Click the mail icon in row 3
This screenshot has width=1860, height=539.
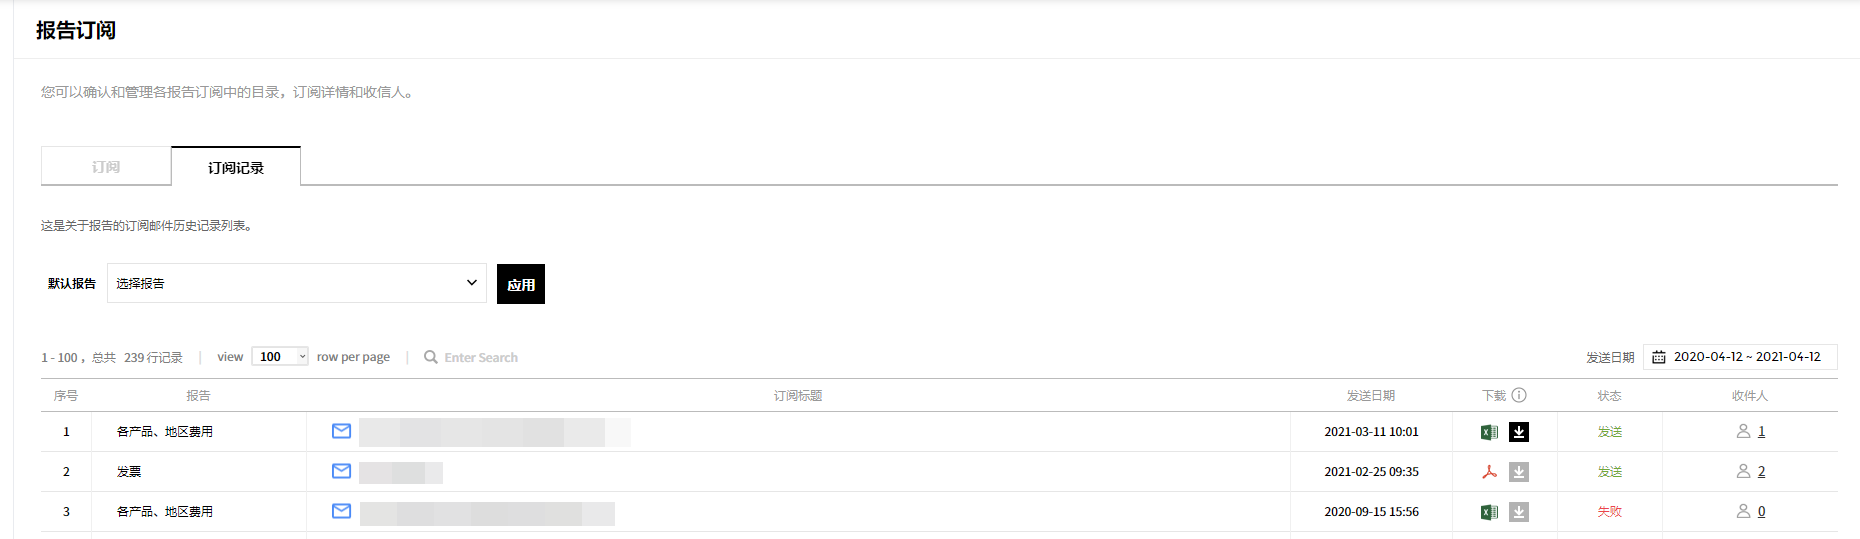point(341,511)
